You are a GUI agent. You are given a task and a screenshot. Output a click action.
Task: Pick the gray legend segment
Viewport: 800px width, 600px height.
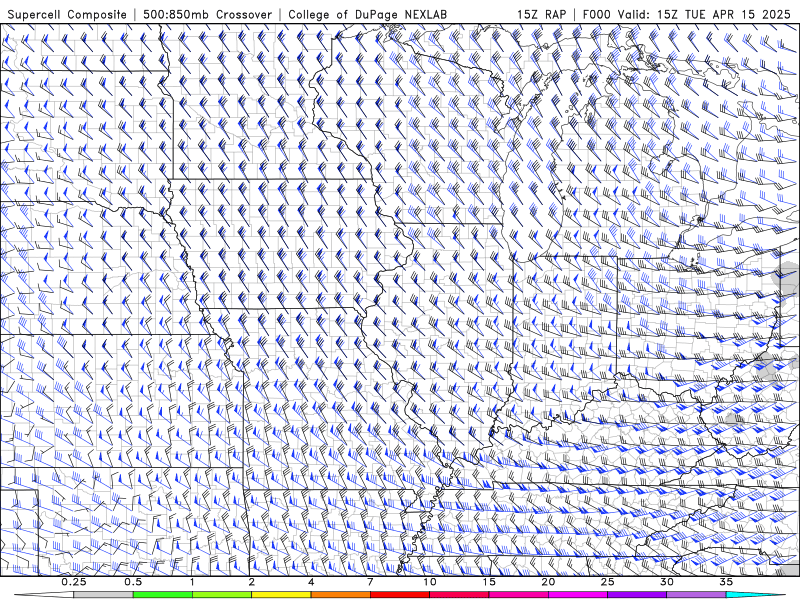pos(103,595)
